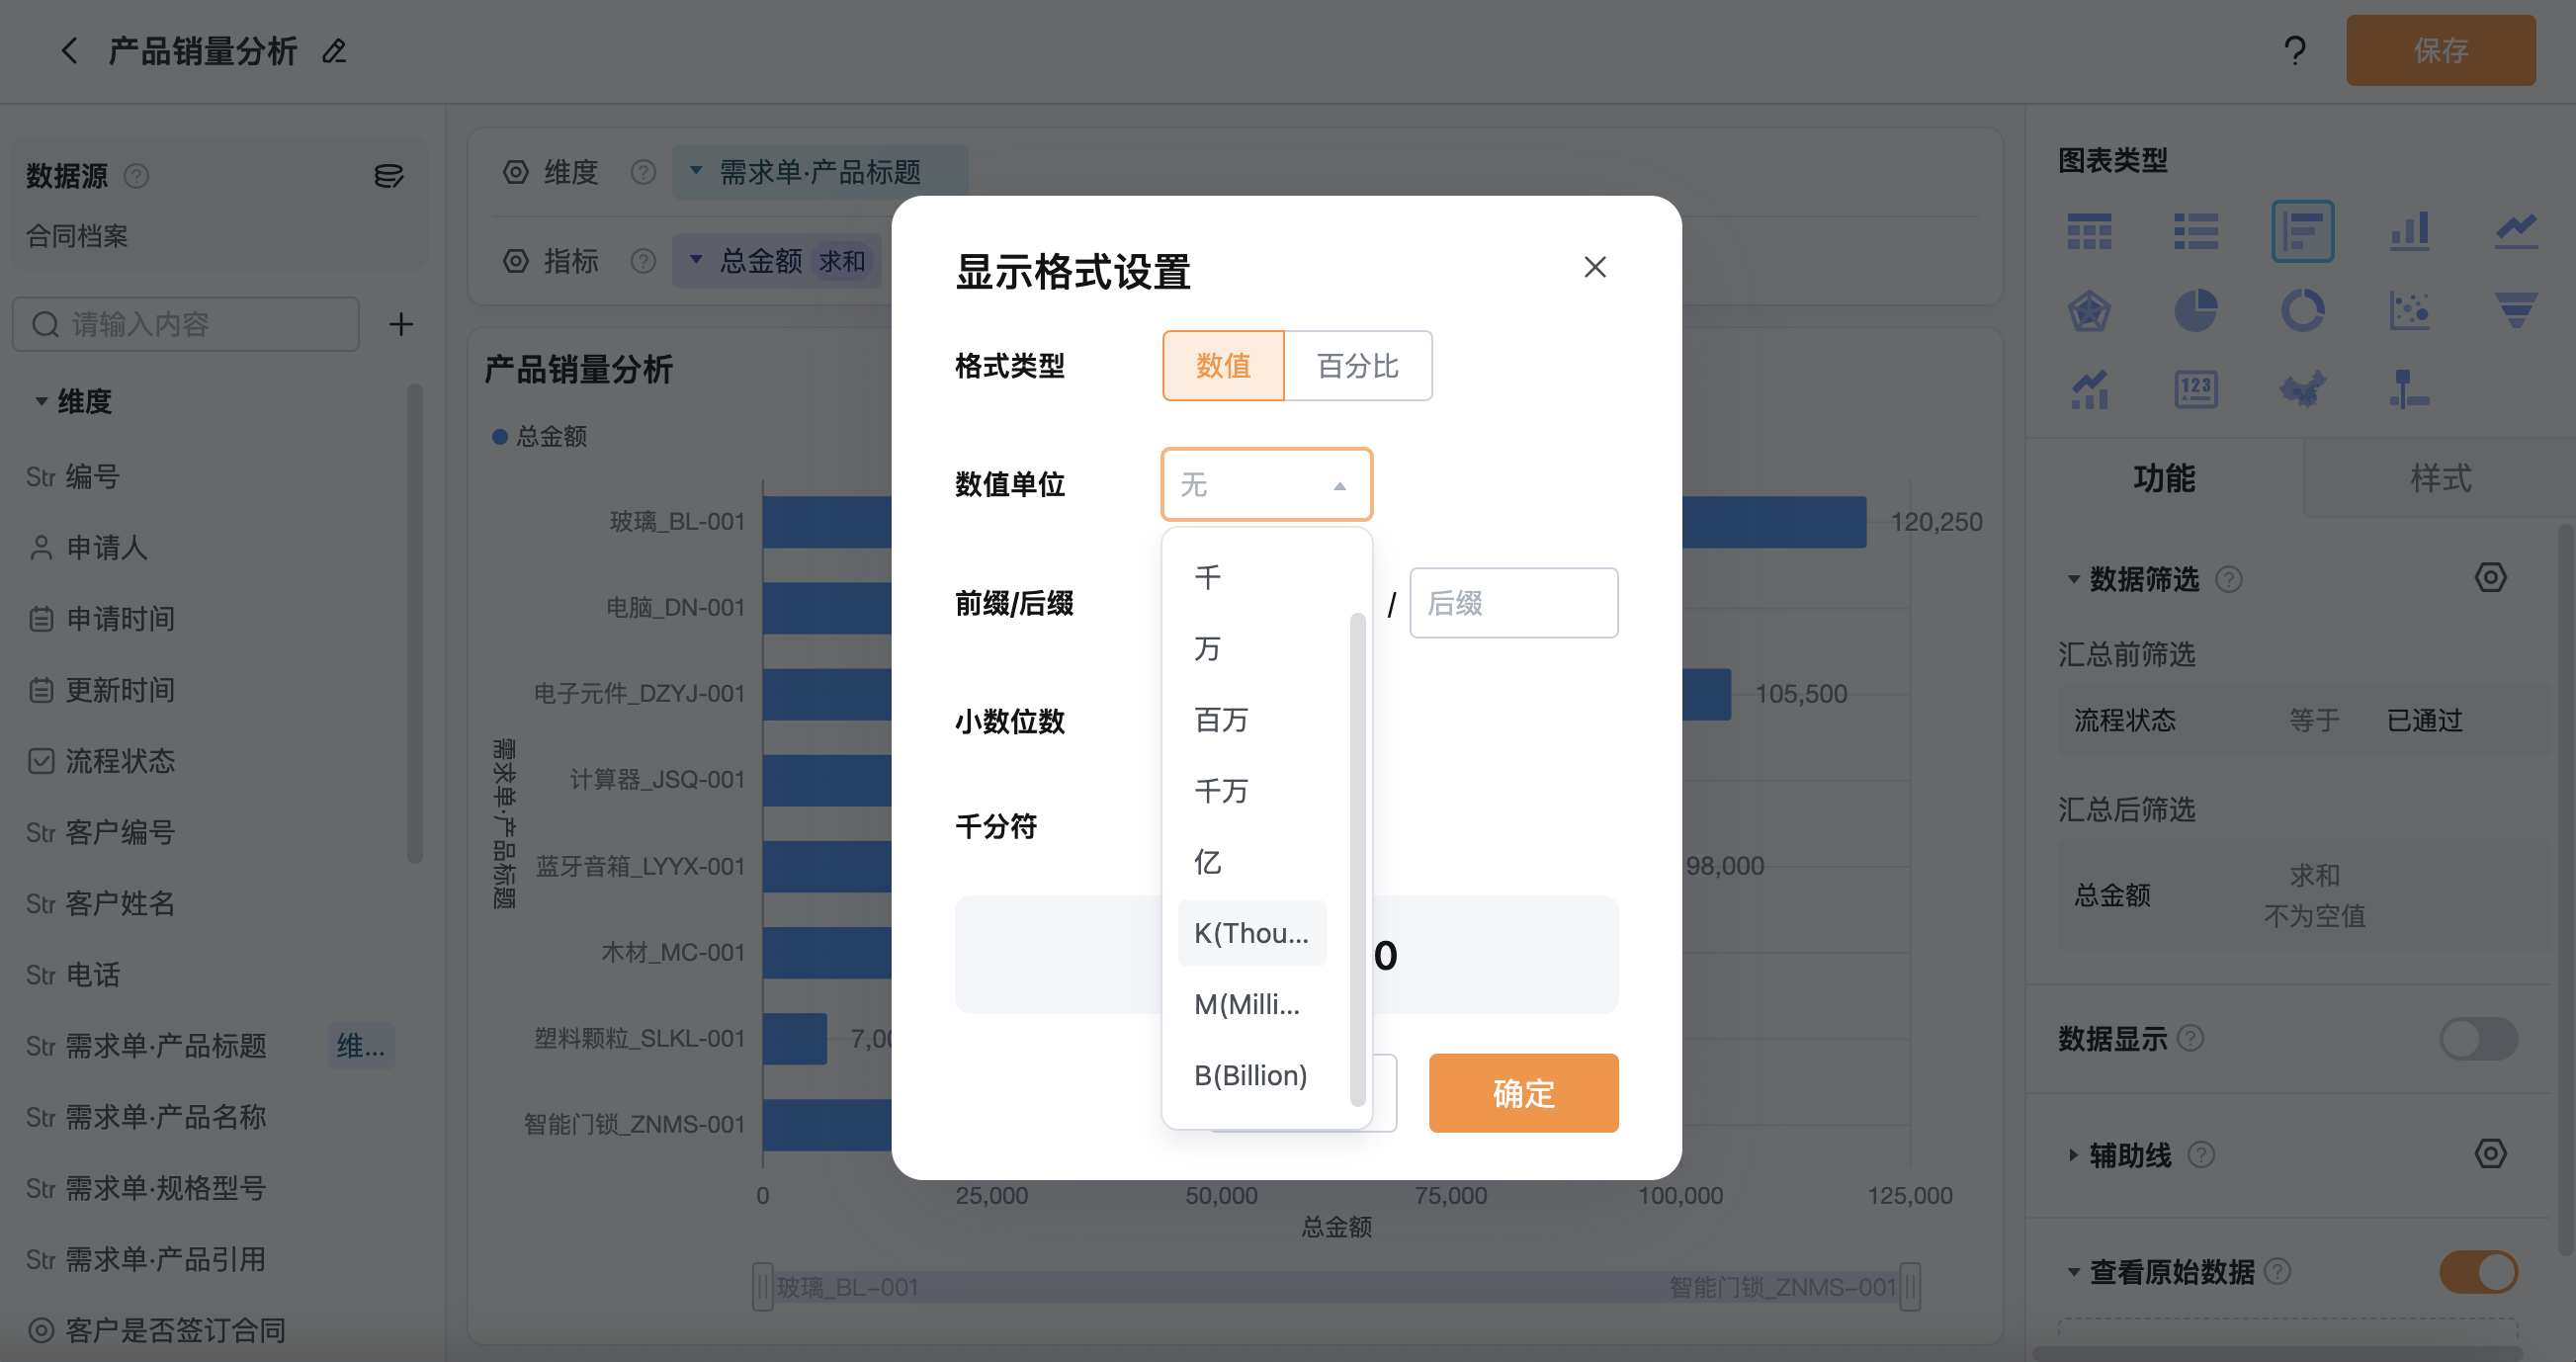Select 千万 unit option
The height and width of the screenshot is (1362, 2576).
click(1252, 791)
